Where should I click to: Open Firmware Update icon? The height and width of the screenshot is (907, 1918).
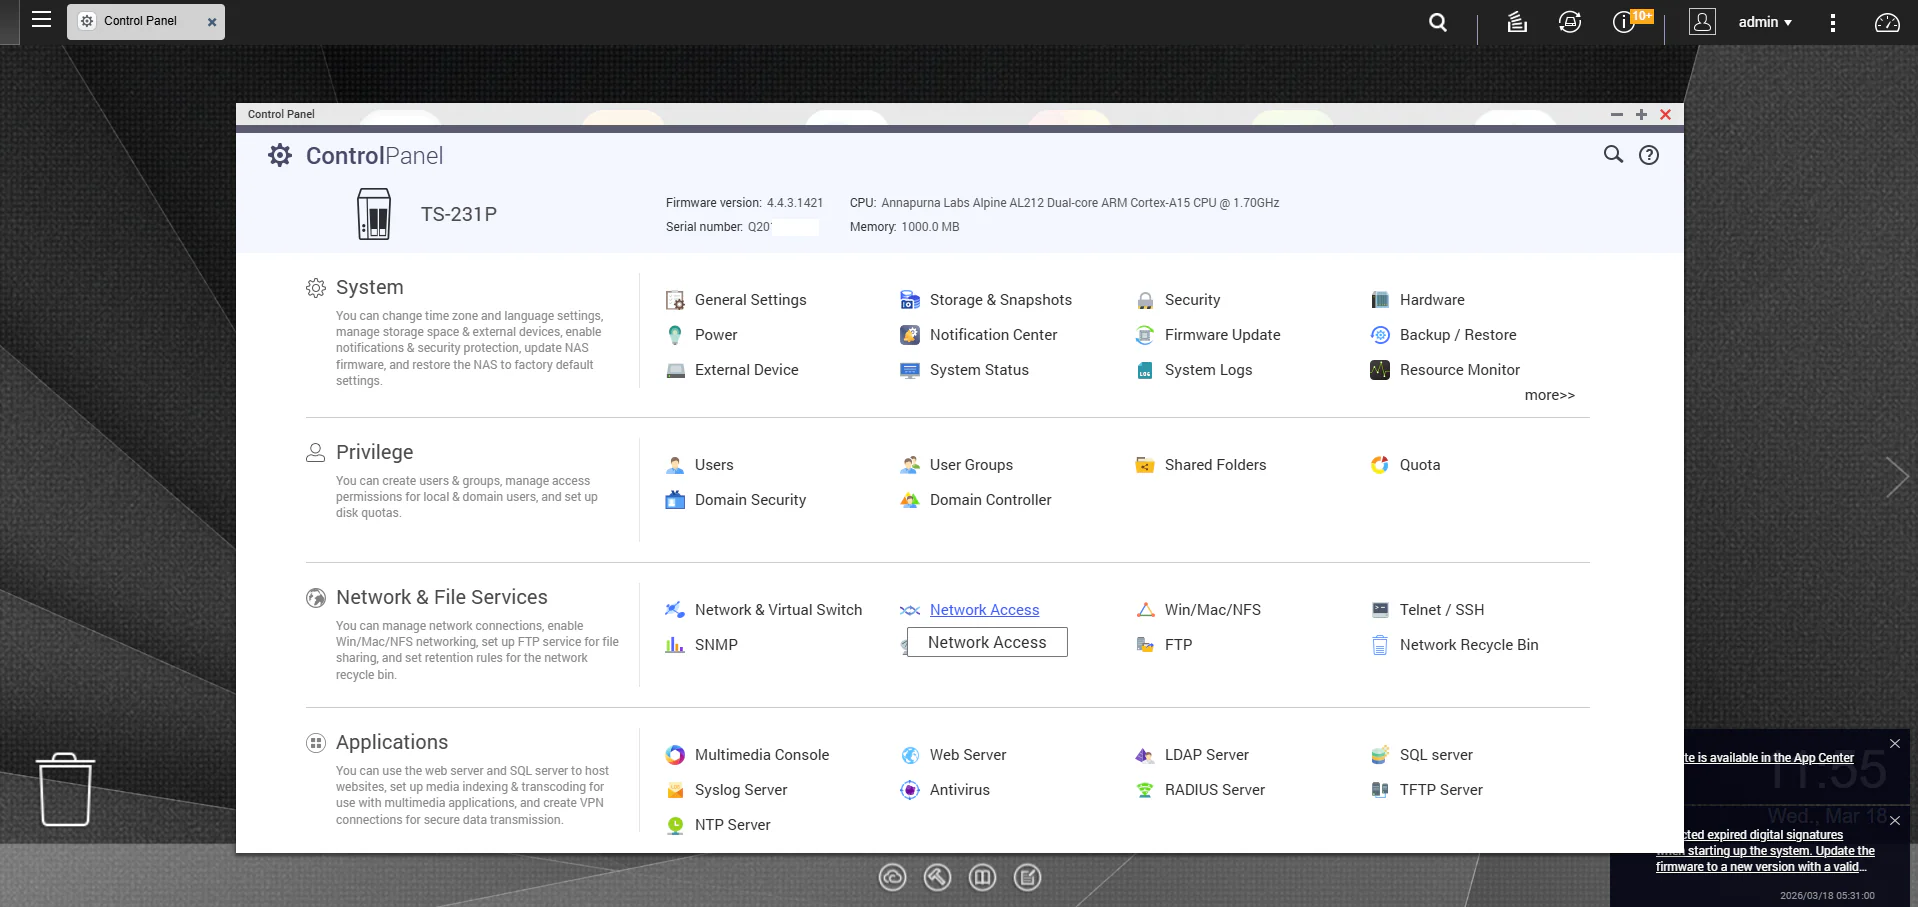(x=1145, y=335)
